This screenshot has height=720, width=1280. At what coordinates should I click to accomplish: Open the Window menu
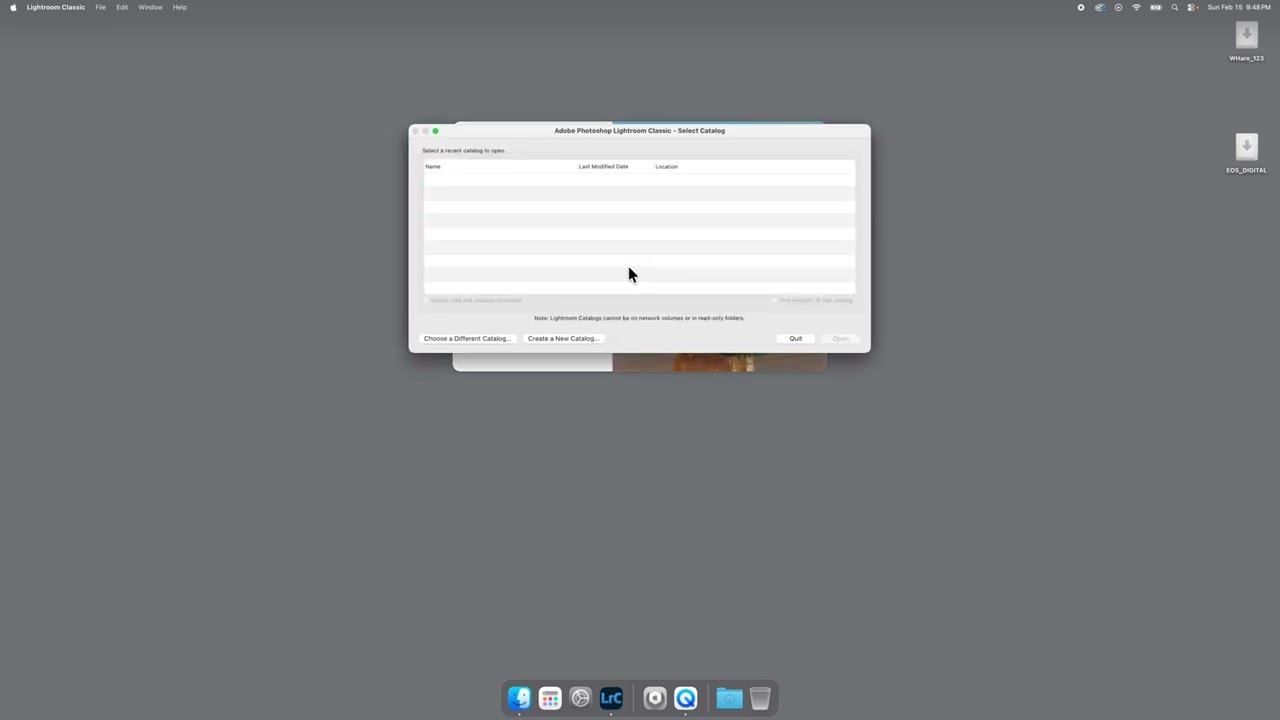[x=150, y=7]
